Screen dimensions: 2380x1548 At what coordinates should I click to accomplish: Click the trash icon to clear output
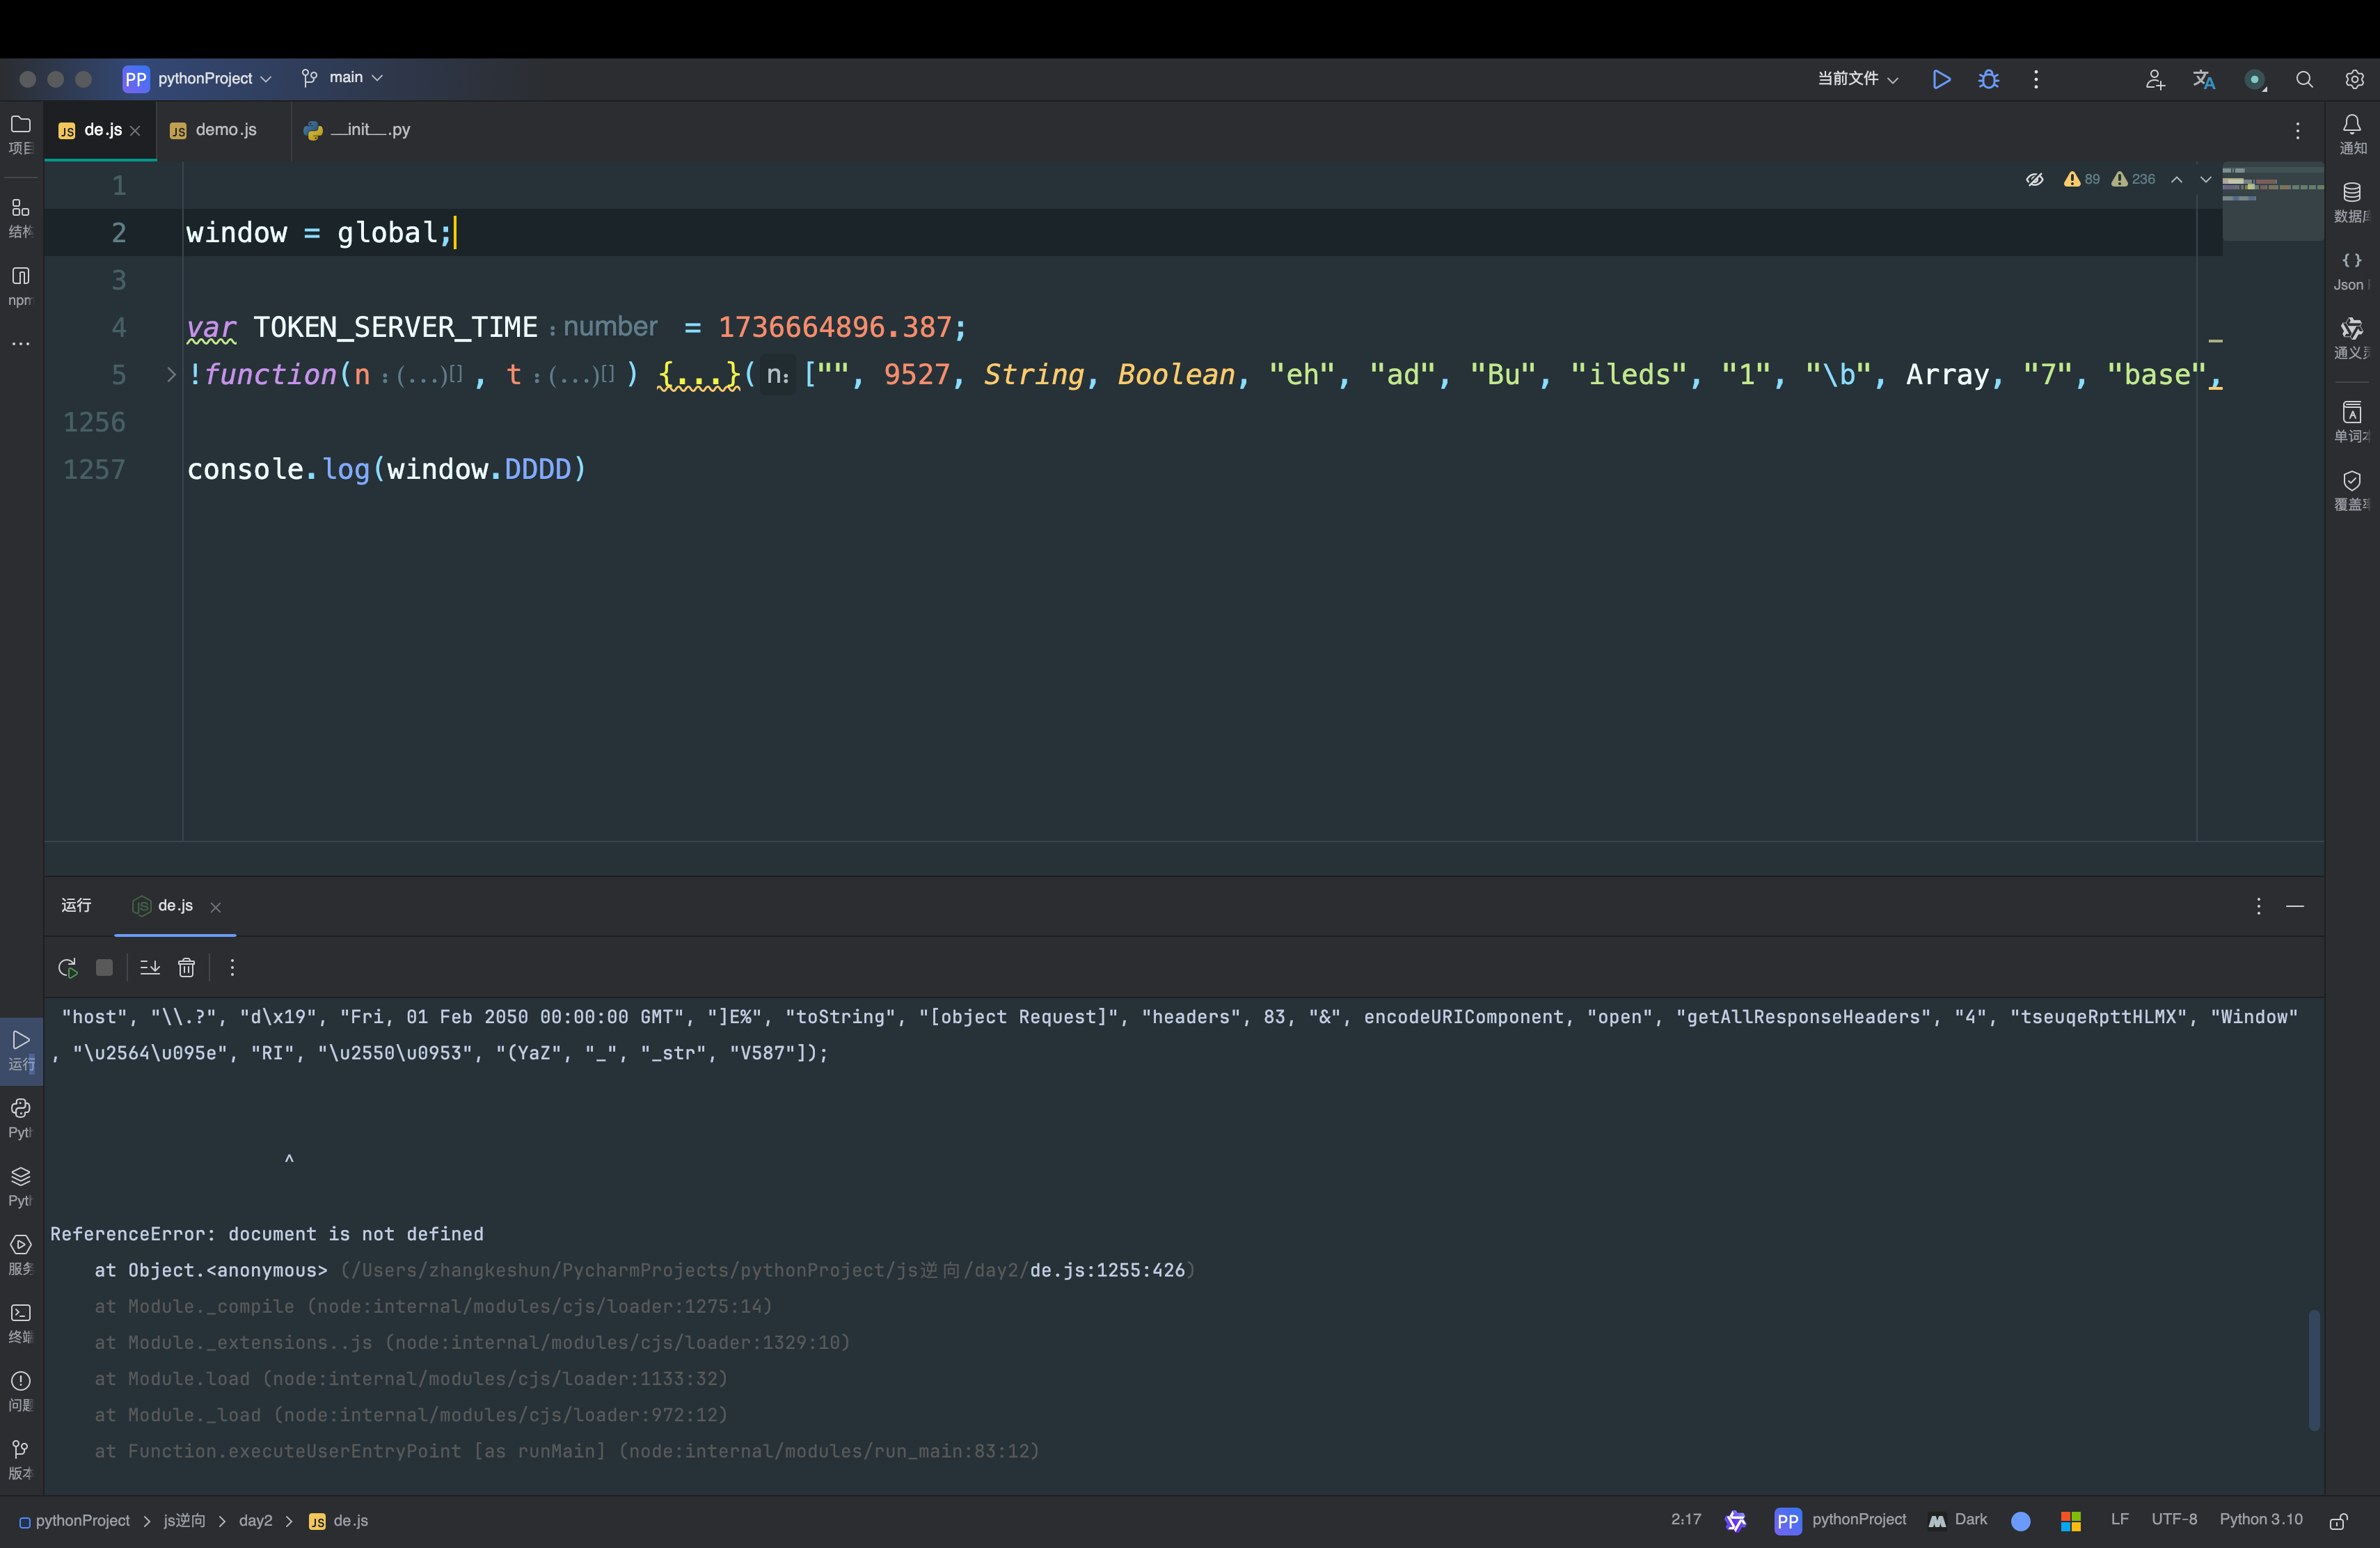coord(186,967)
